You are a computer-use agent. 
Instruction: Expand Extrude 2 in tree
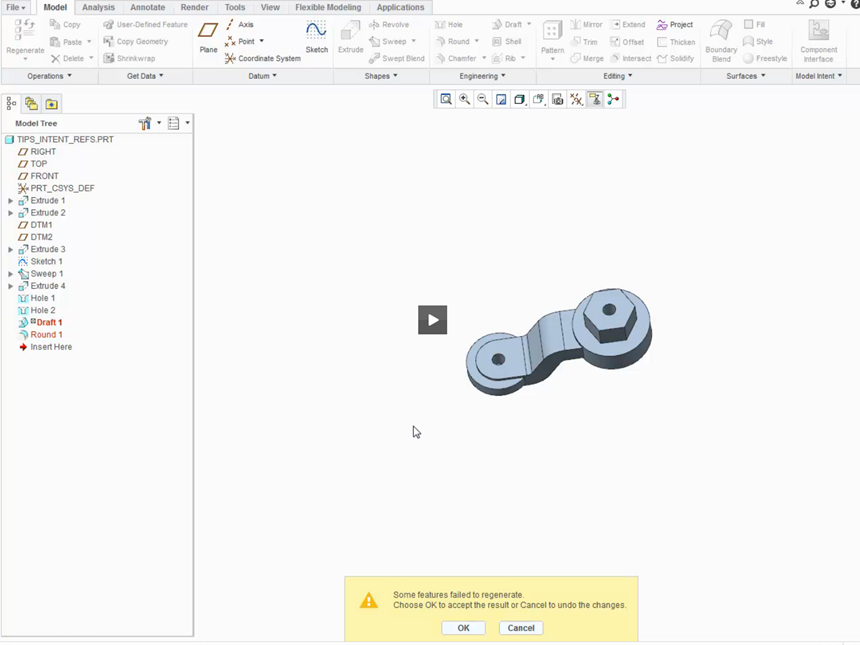10,213
